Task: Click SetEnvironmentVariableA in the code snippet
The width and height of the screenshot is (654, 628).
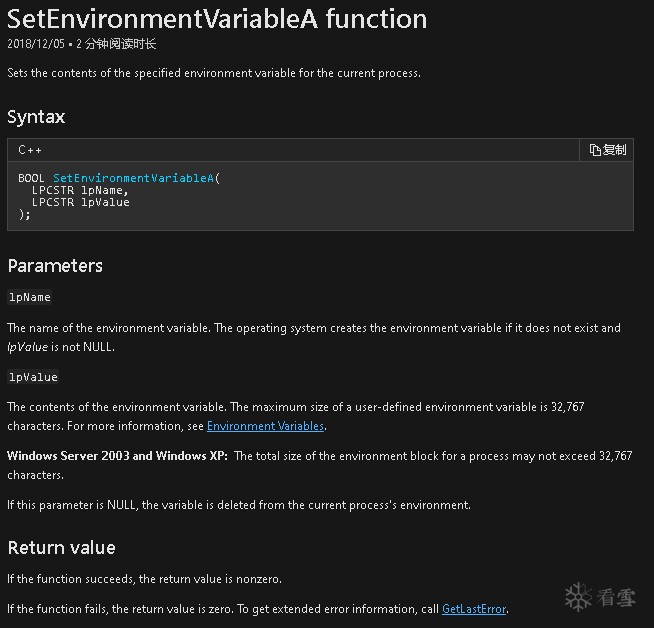Action: (133, 178)
